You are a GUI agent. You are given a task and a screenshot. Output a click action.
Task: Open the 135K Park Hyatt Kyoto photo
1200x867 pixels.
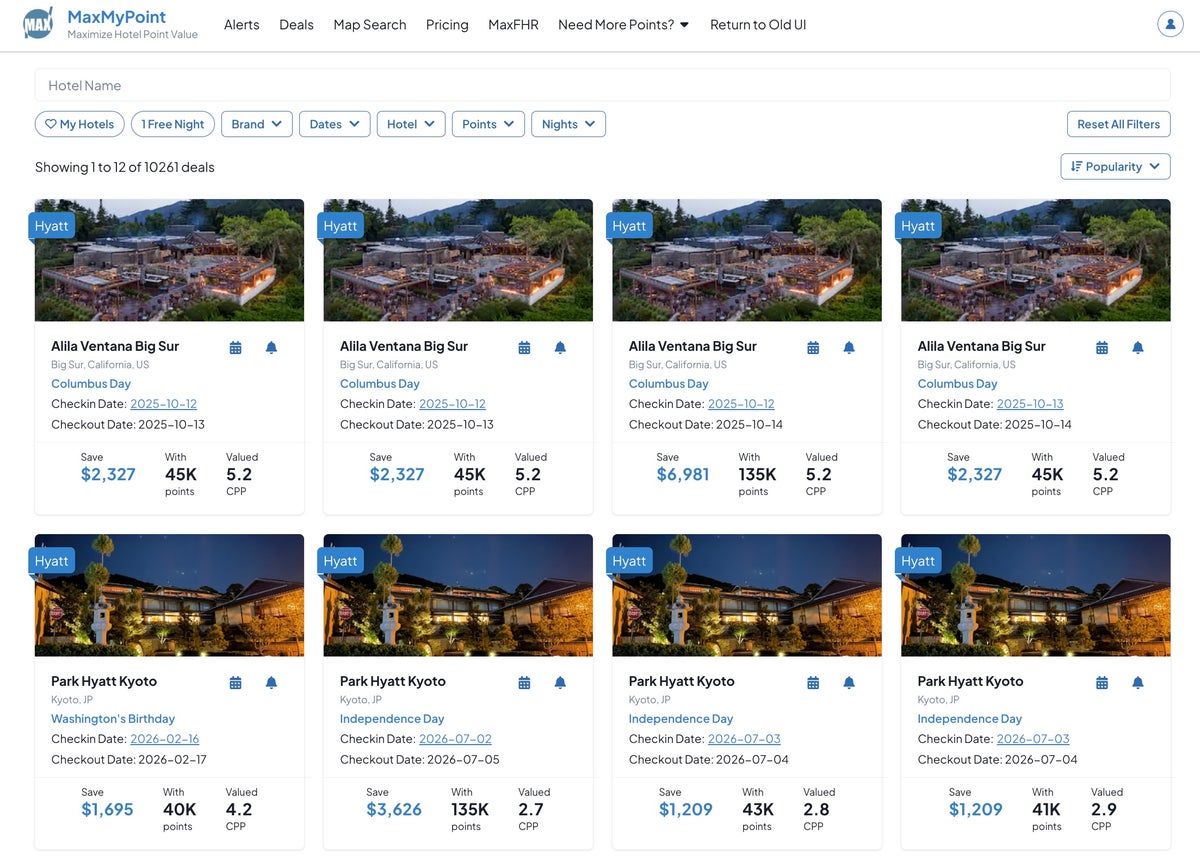(x=458, y=595)
